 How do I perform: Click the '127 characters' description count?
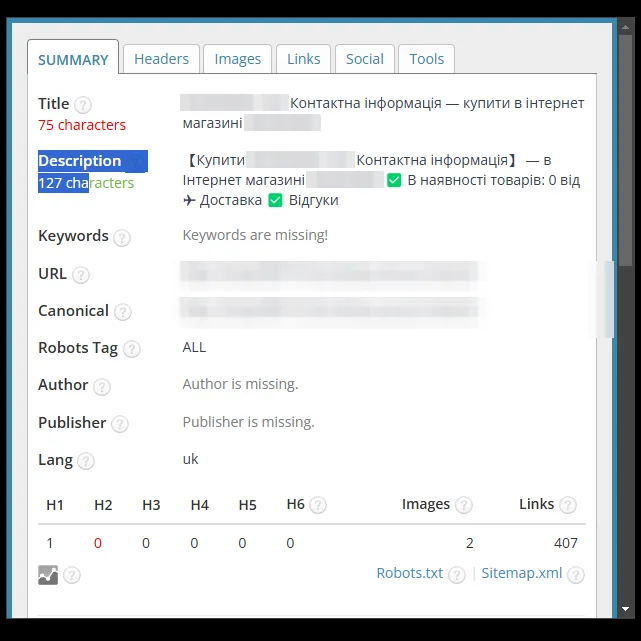click(x=86, y=183)
